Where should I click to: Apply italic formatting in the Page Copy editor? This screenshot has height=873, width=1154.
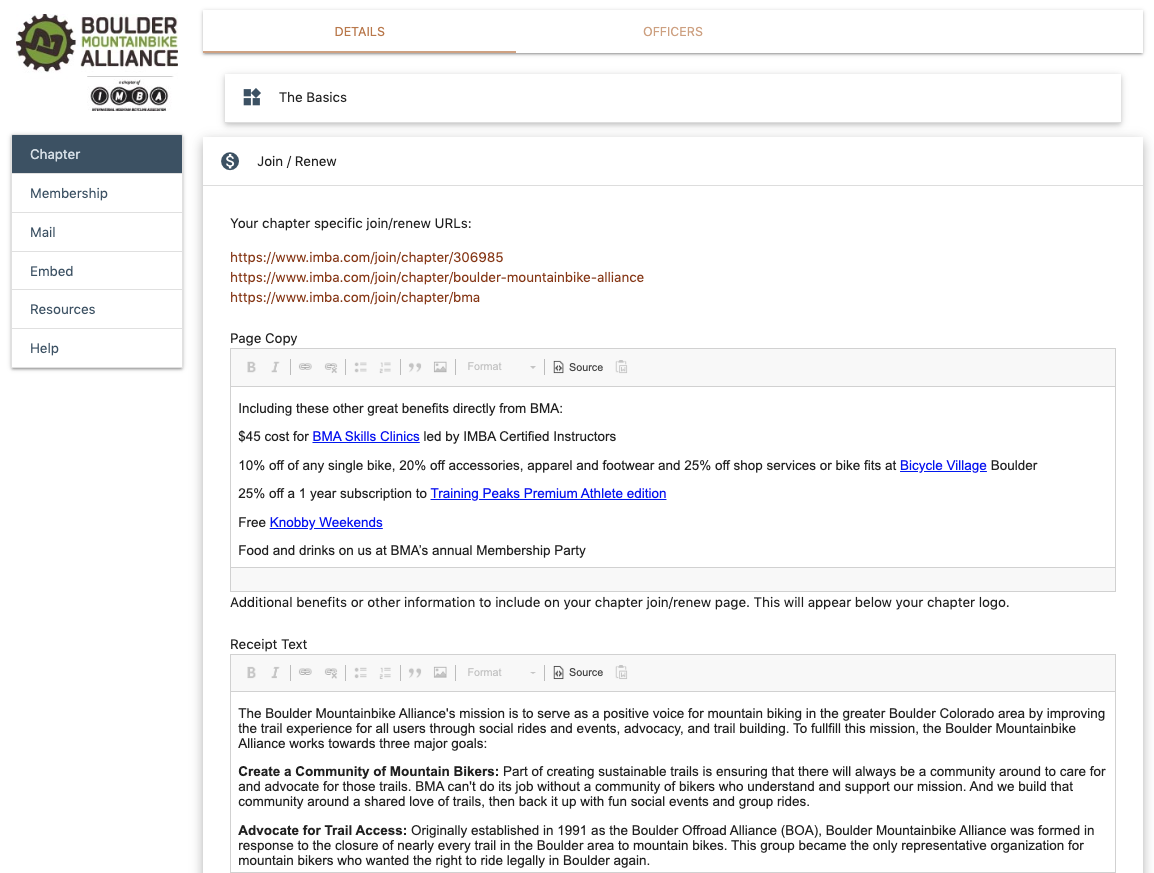(x=275, y=367)
